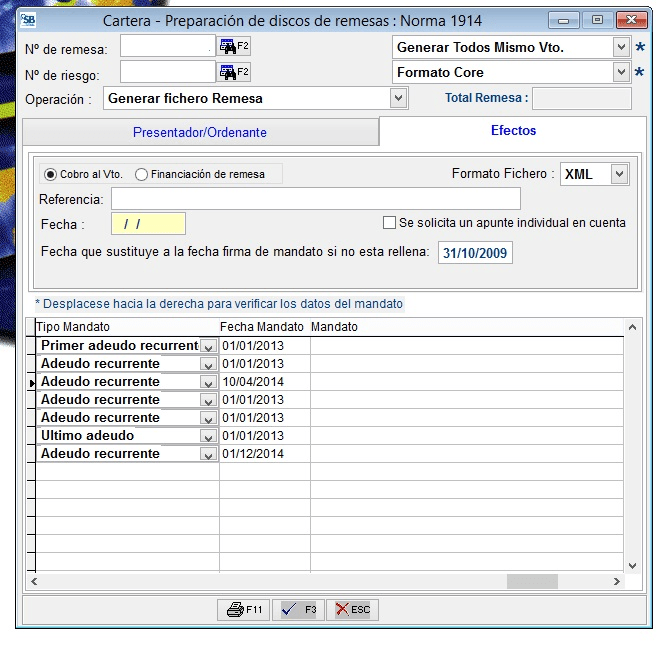Click the blue asterisk next to Formato Core
This screenshot has height=646, width=665.
pos(640,72)
